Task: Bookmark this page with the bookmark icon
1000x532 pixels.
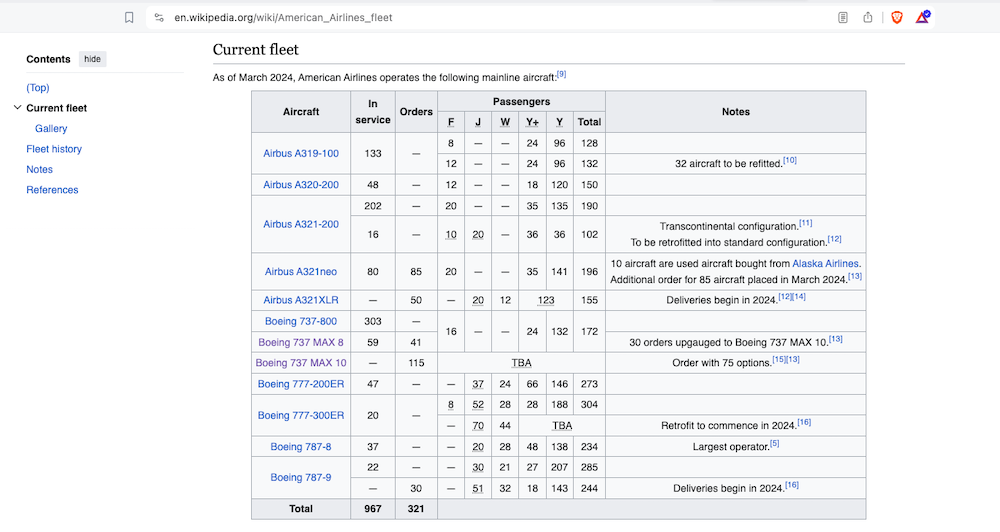Action: [x=129, y=18]
